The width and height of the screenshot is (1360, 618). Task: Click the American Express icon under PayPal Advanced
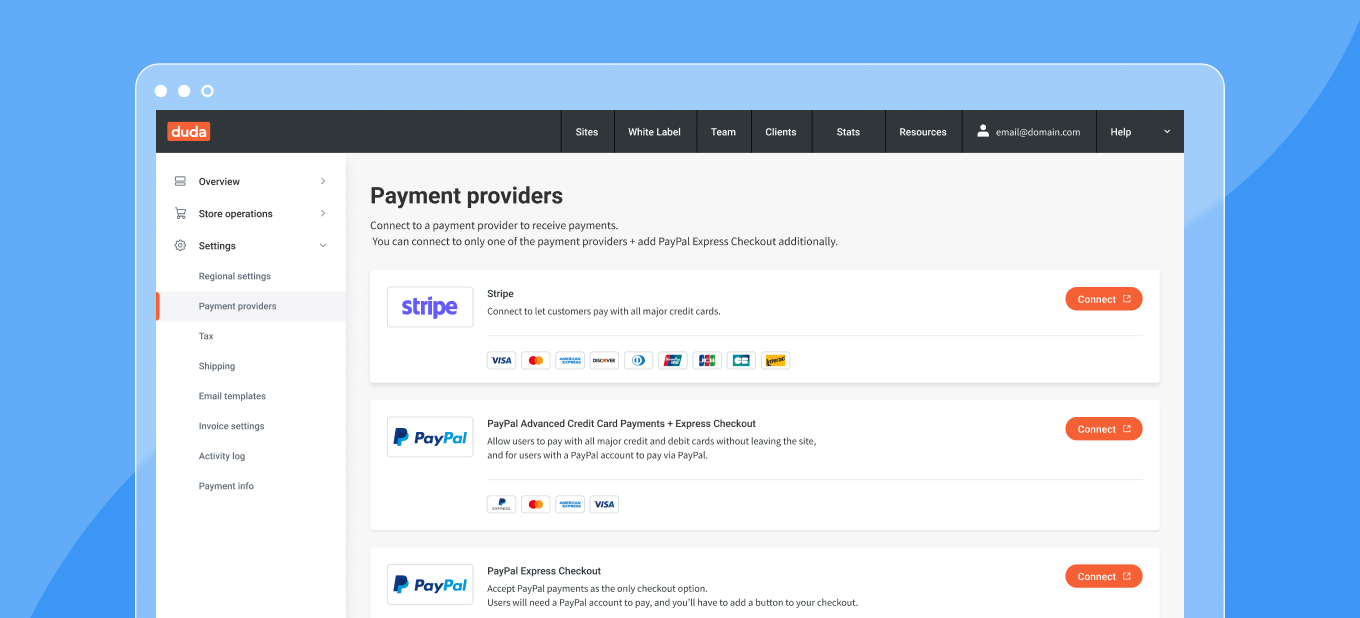570,504
